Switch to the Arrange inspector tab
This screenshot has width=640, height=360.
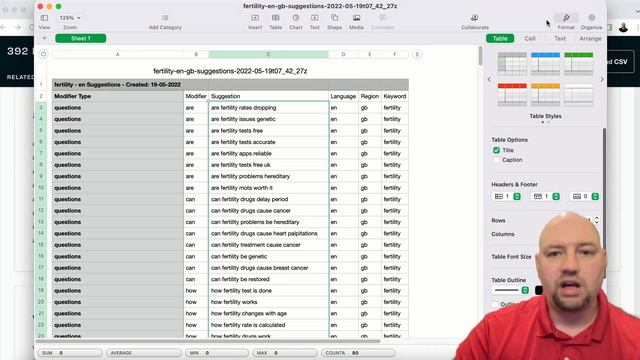[590, 38]
